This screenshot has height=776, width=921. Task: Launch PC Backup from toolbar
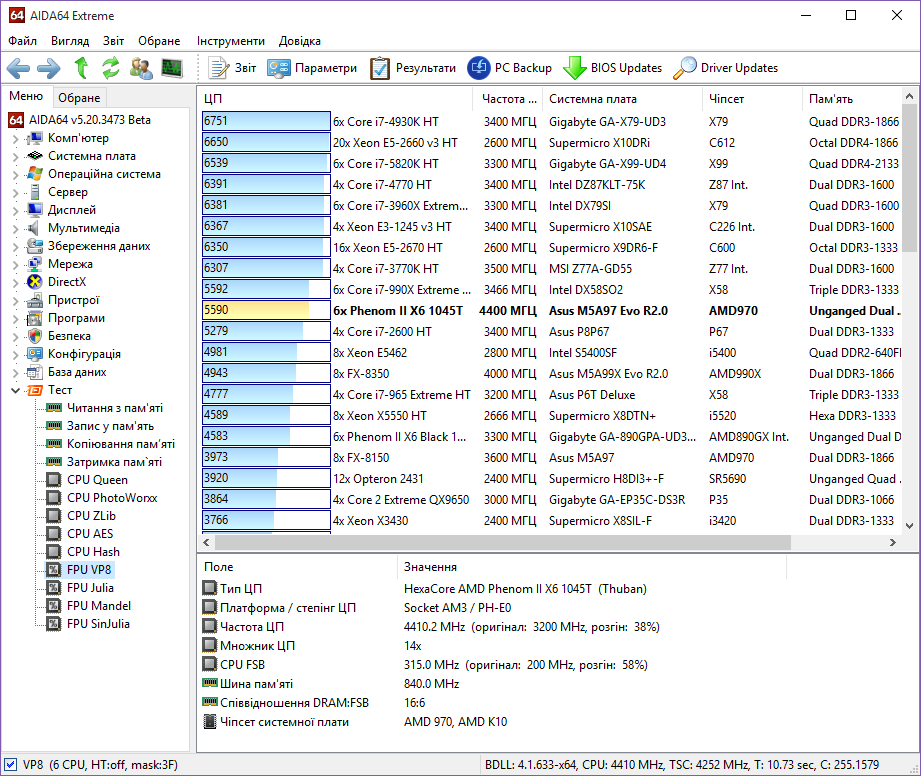tap(510, 68)
